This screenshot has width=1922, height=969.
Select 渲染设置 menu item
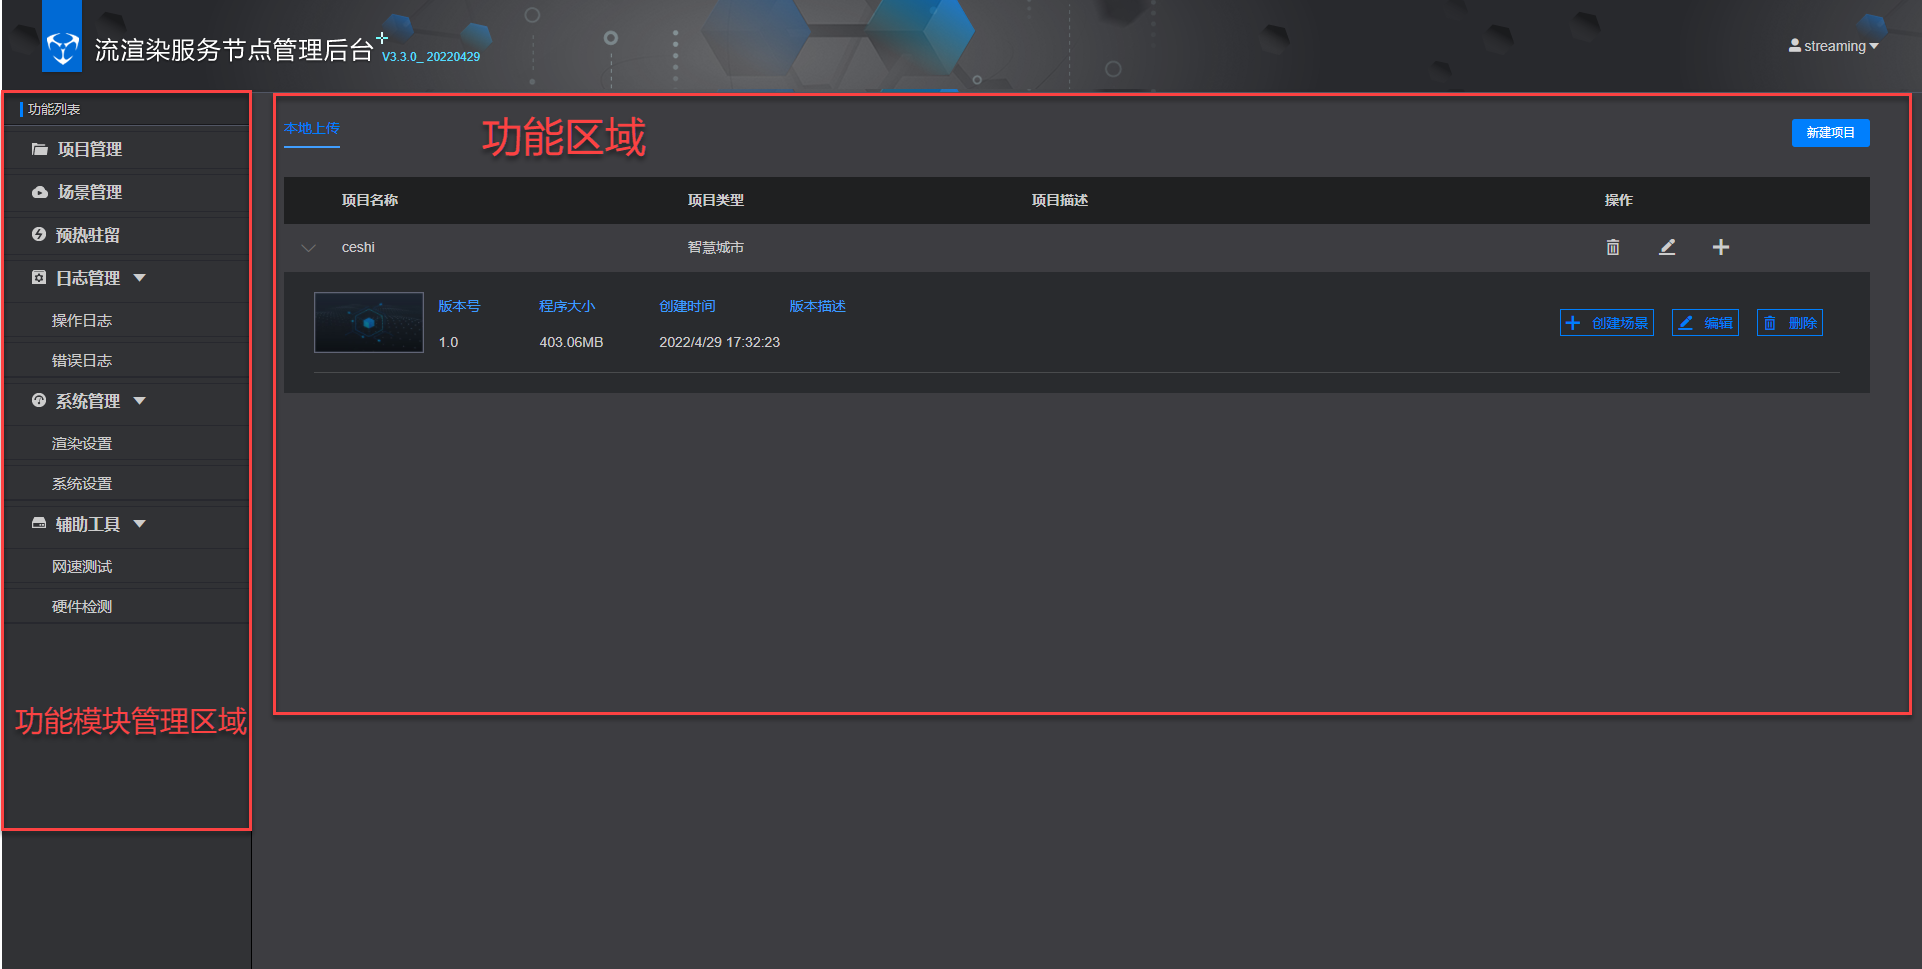pos(82,443)
